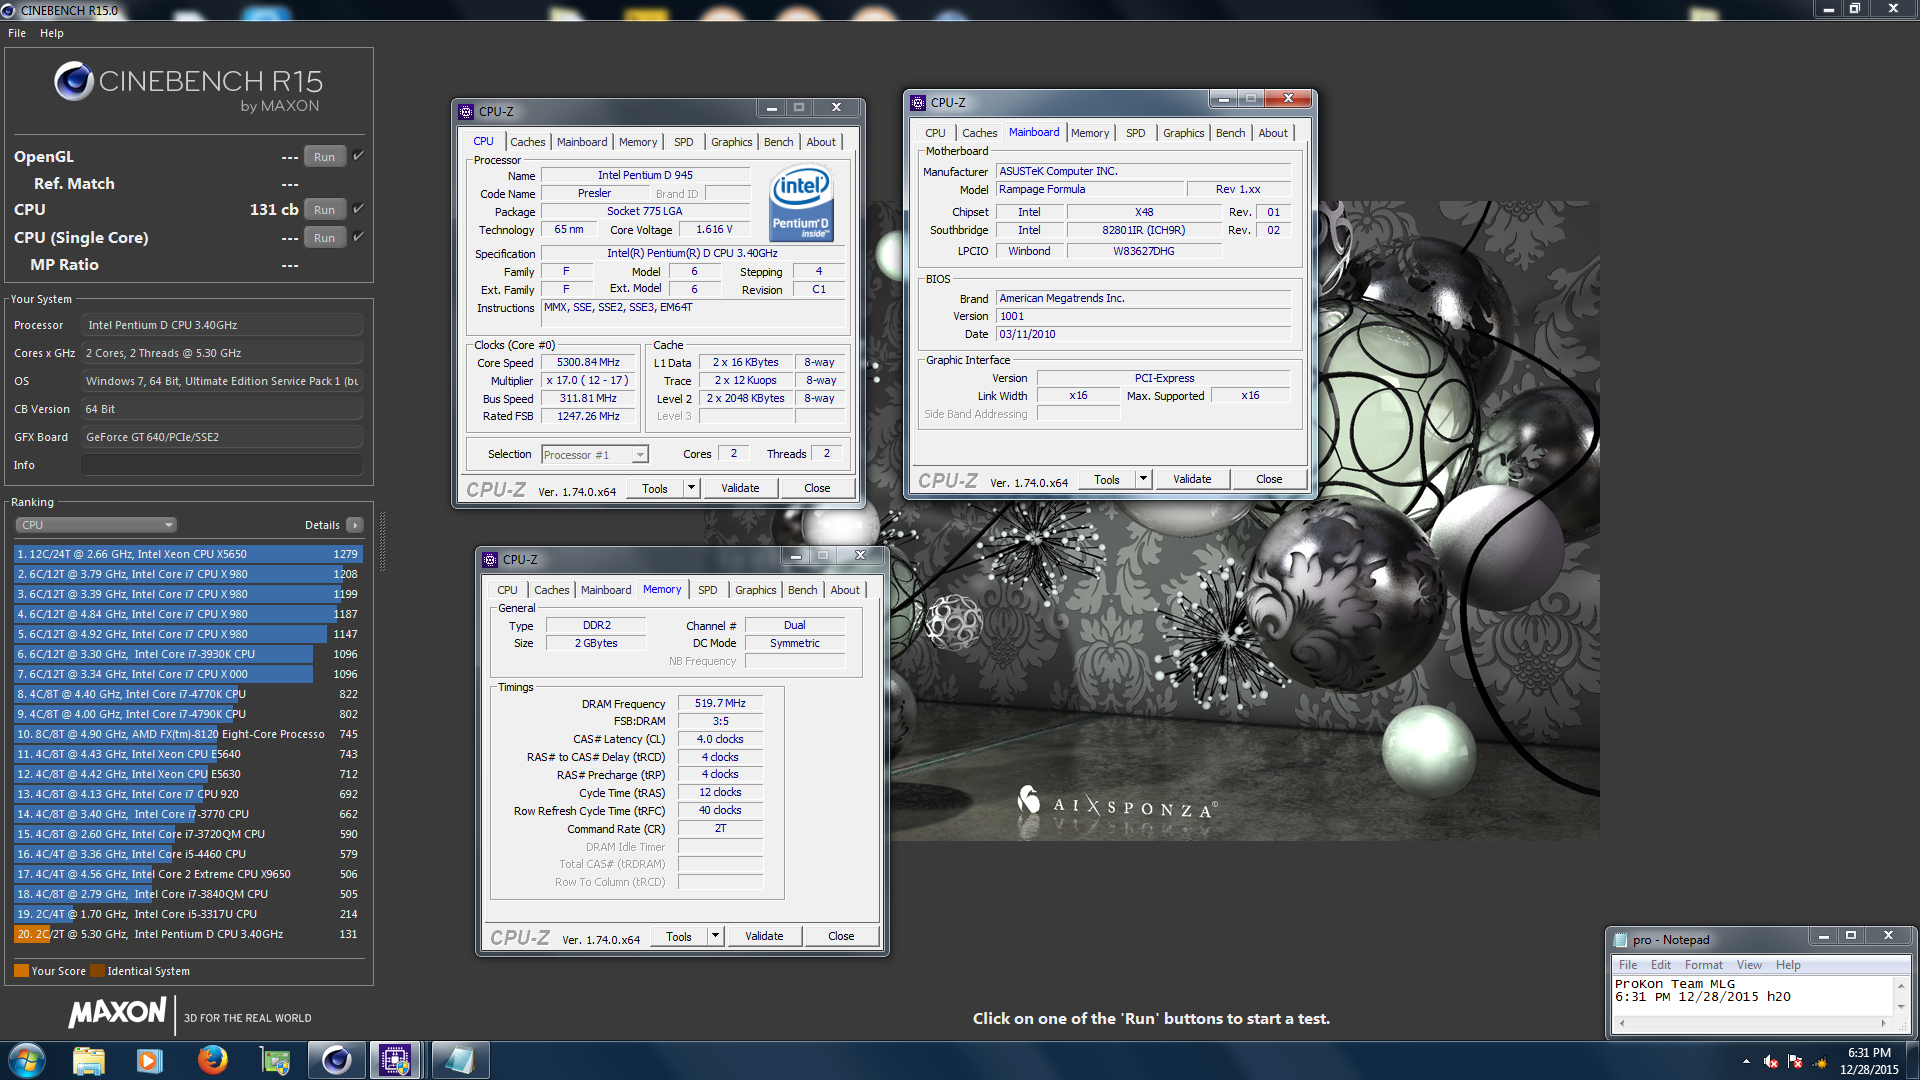Run the OpenGL benchmark
Screen dimensions: 1920x1080
pyautogui.click(x=324, y=156)
